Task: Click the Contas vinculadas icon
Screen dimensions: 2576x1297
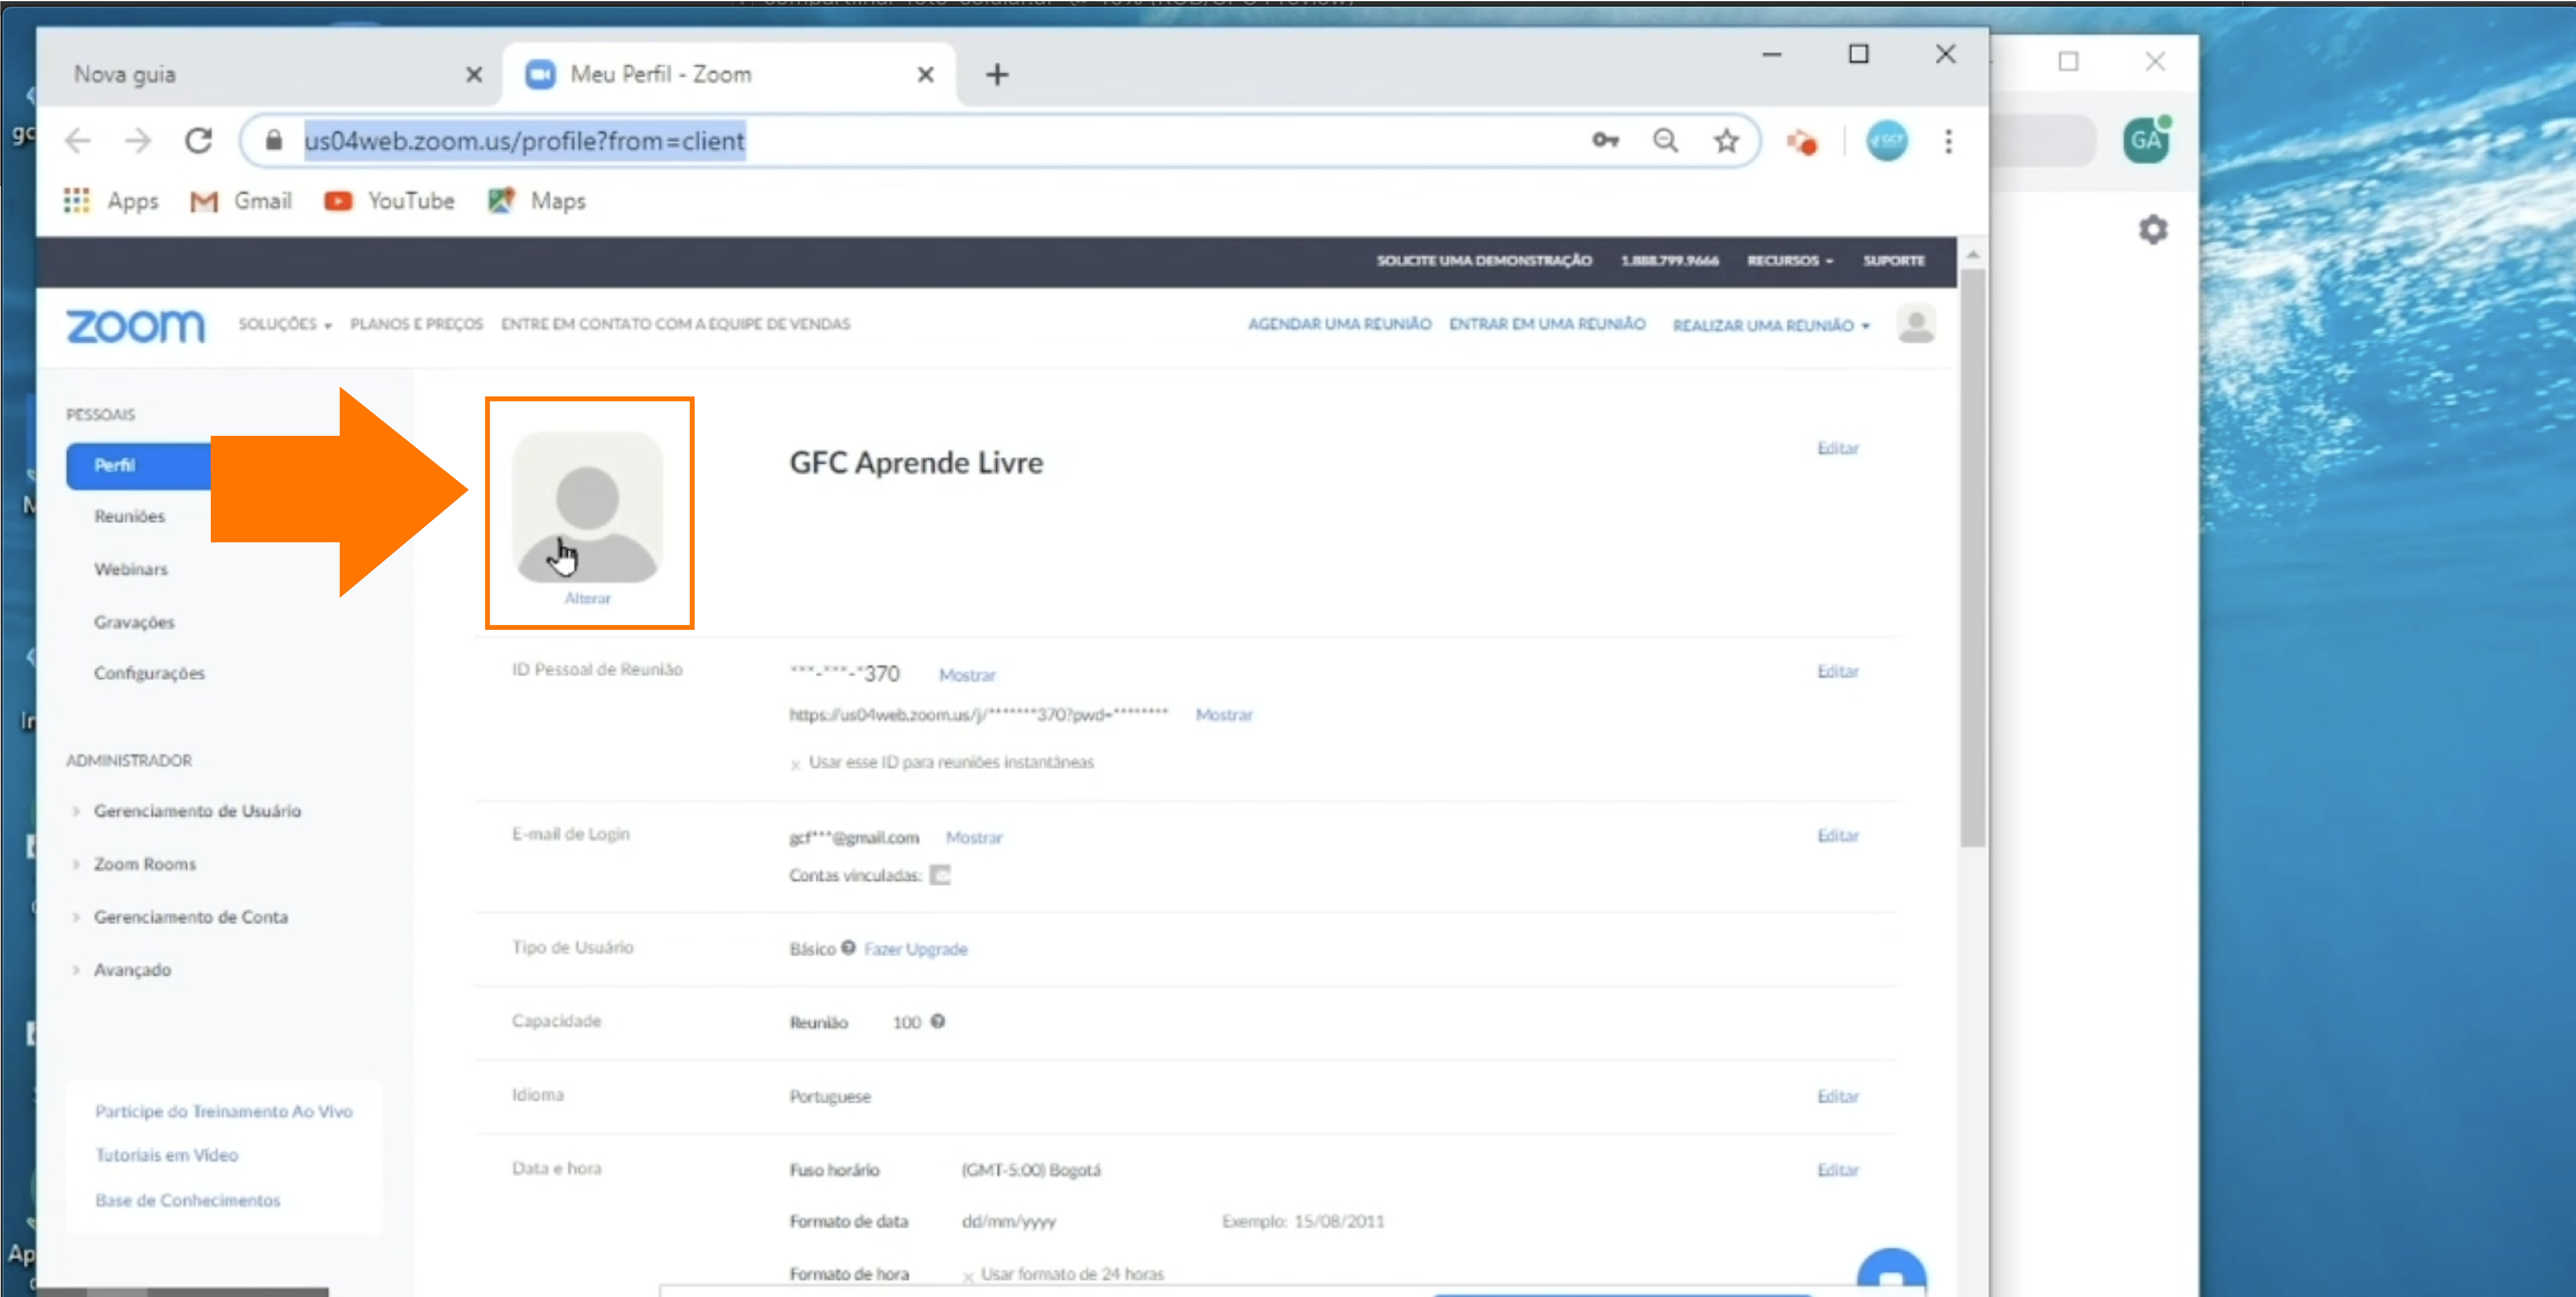Action: point(940,876)
